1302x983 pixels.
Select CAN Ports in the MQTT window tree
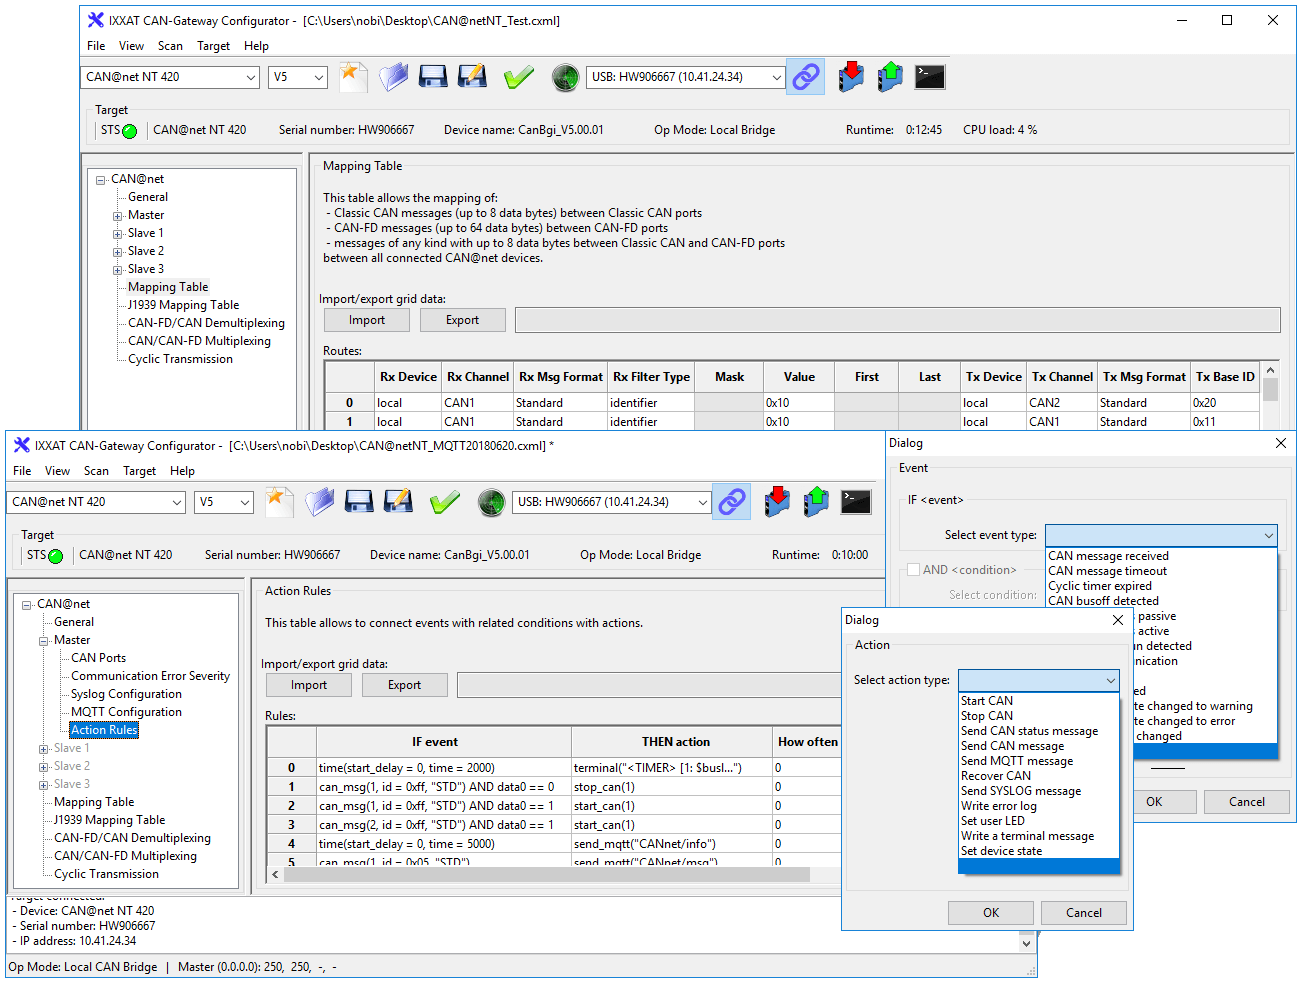[x=98, y=658]
